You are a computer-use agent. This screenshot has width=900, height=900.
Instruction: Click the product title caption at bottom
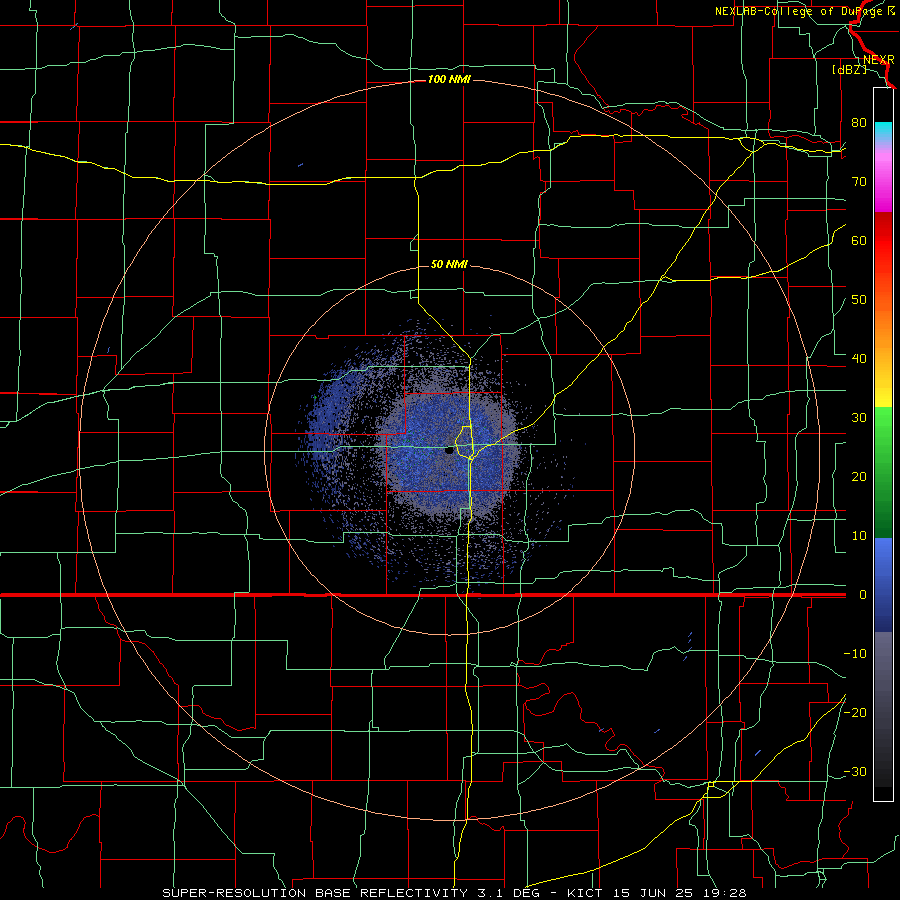tap(455, 893)
